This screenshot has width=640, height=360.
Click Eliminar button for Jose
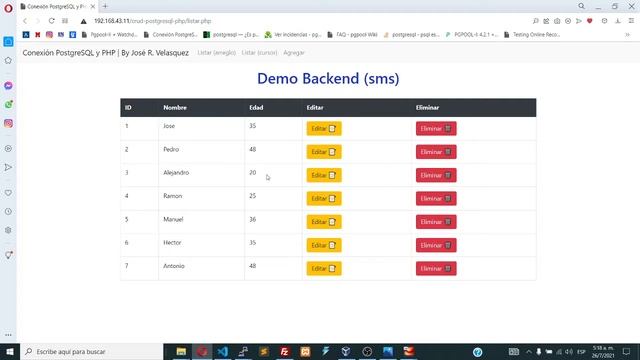tap(436, 129)
